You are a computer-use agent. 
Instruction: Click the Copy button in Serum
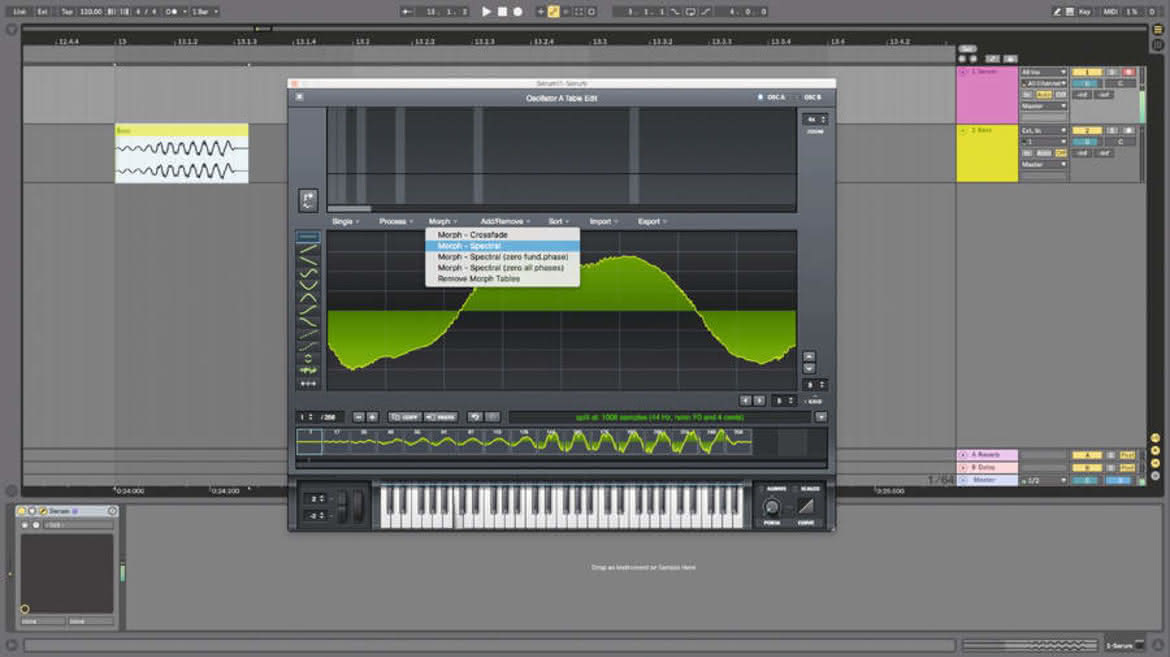(405, 417)
